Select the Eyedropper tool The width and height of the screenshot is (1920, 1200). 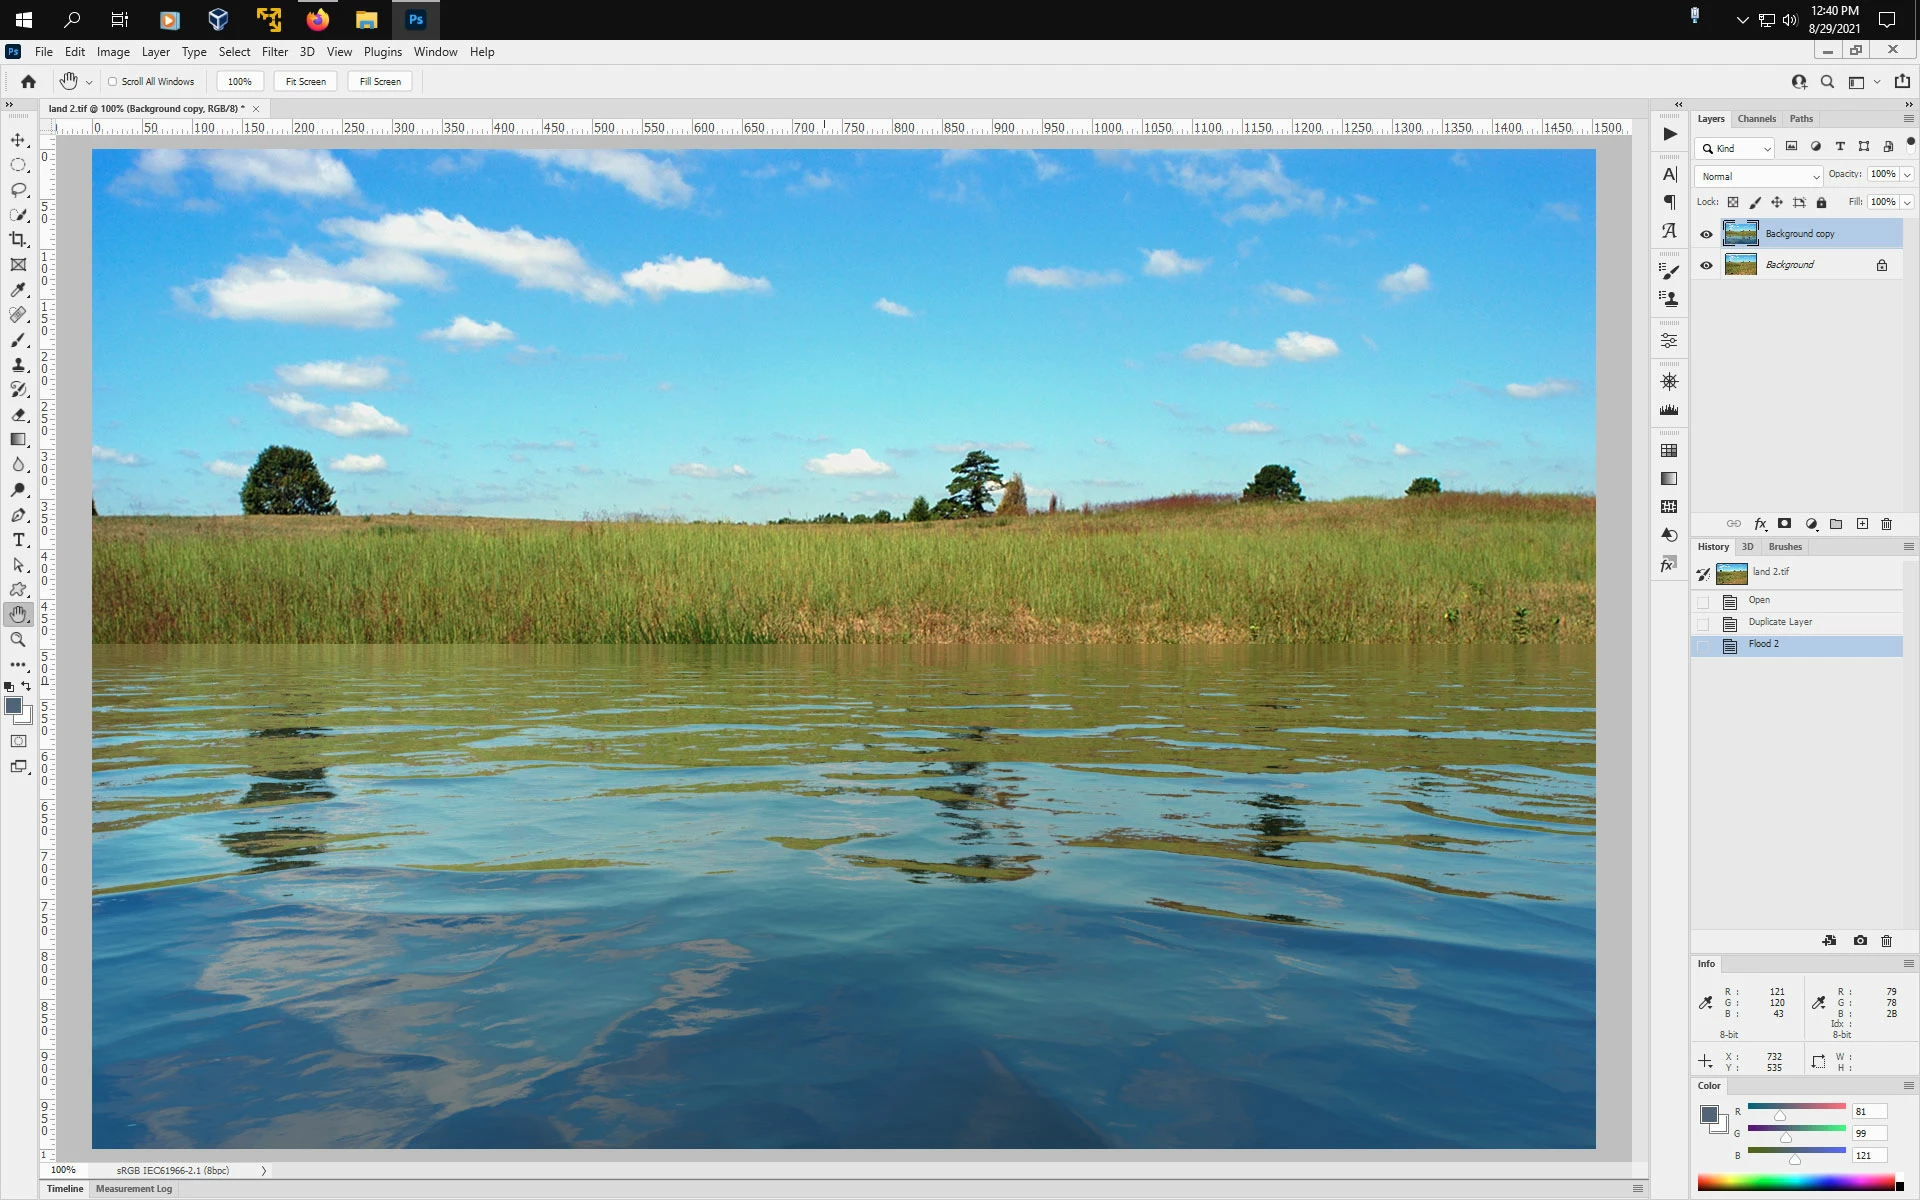(18, 290)
